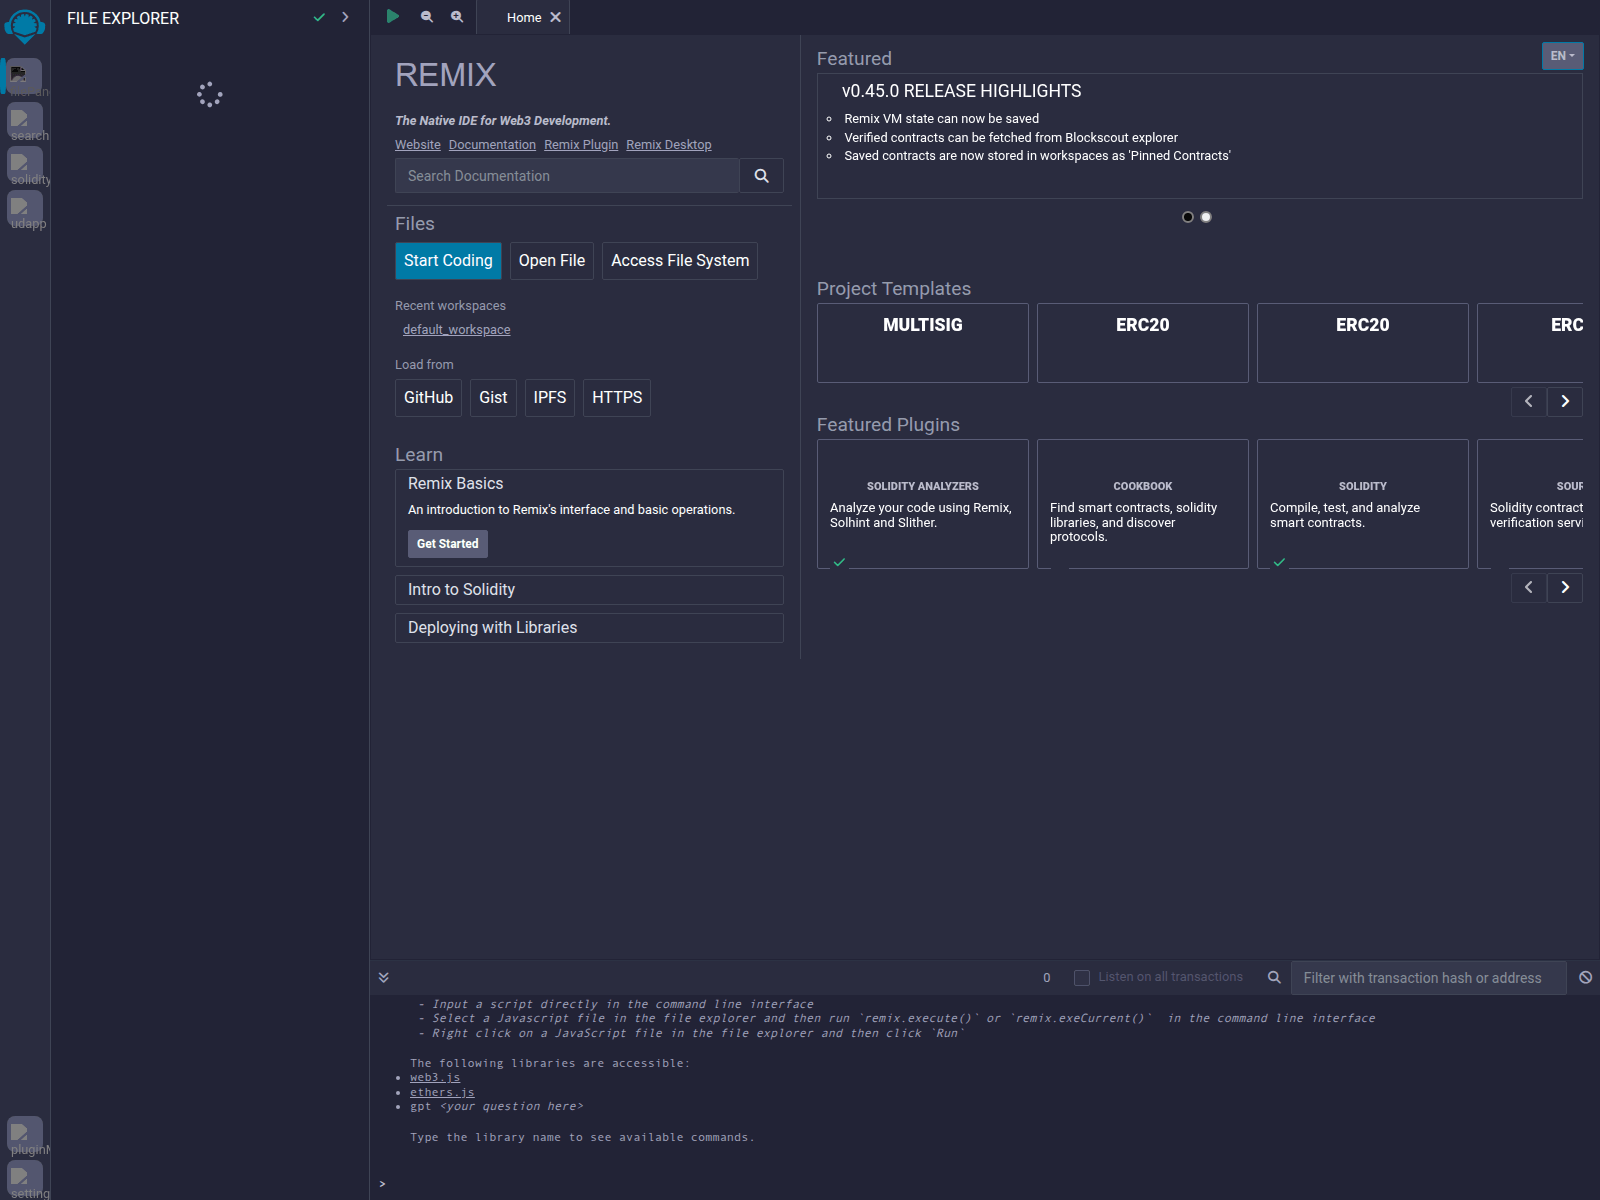Clear the terminal with clear icon
Image resolution: width=1600 pixels, height=1200 pixels.
[1586, 978]
